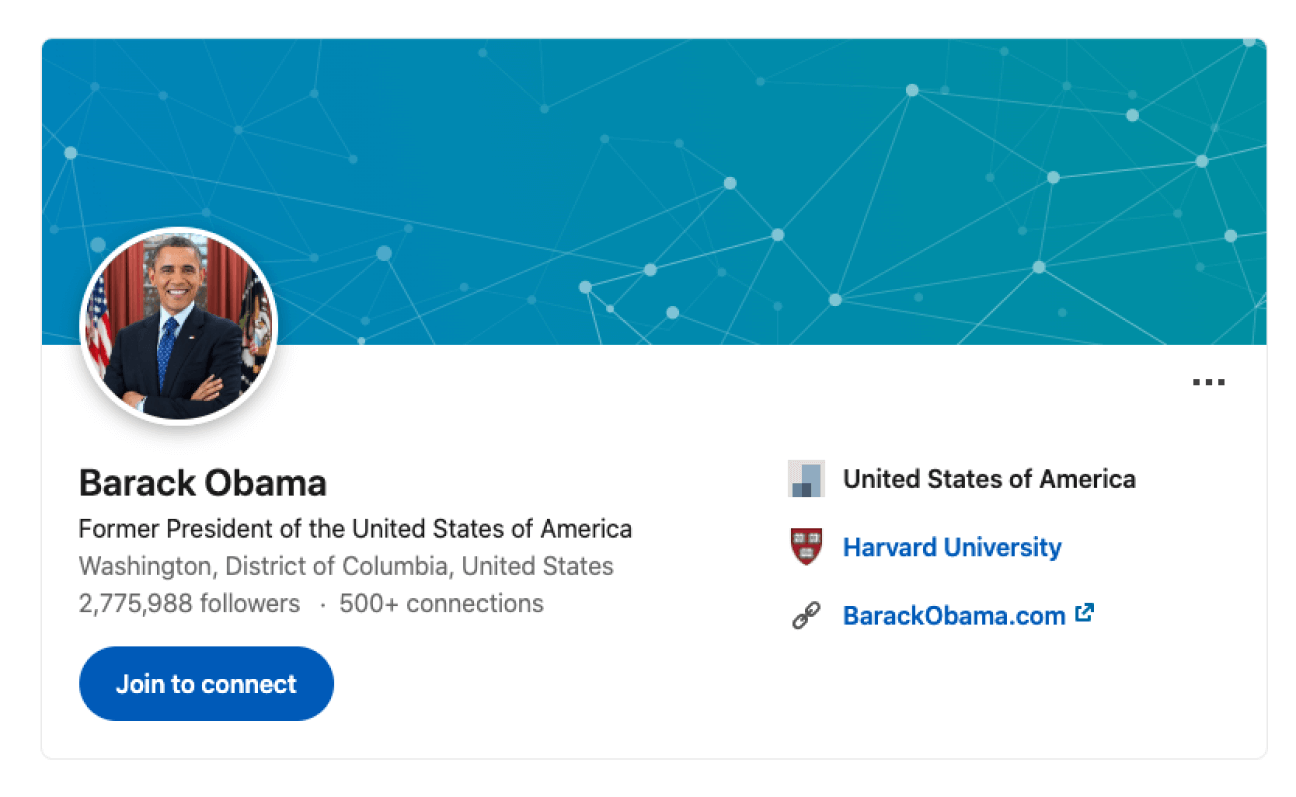The image size is (1296, 797).
Task: Click the chain link icon
Action: point(806,616)
